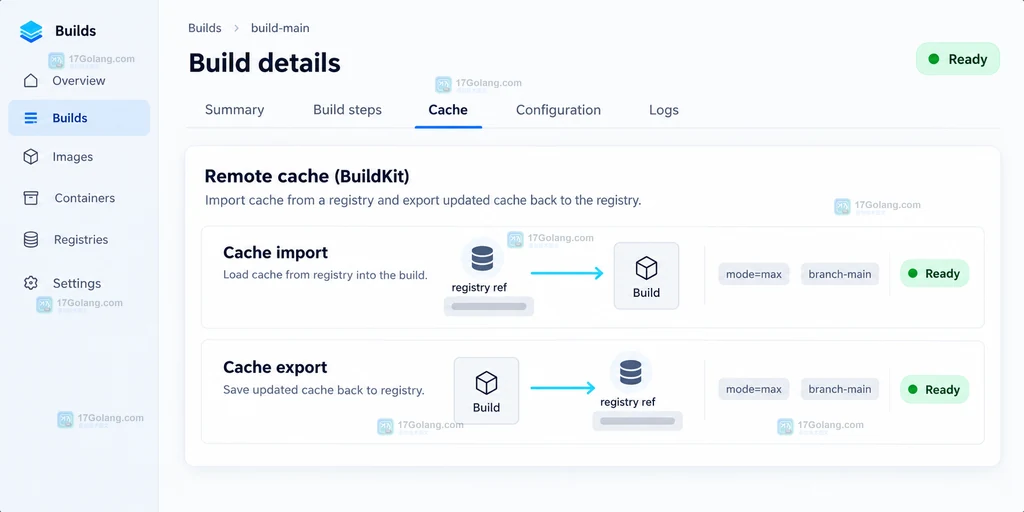This screenshot has height=512, width=1024.
Task: Click the Containers box icon in sidebar
Action: [31, 198]
